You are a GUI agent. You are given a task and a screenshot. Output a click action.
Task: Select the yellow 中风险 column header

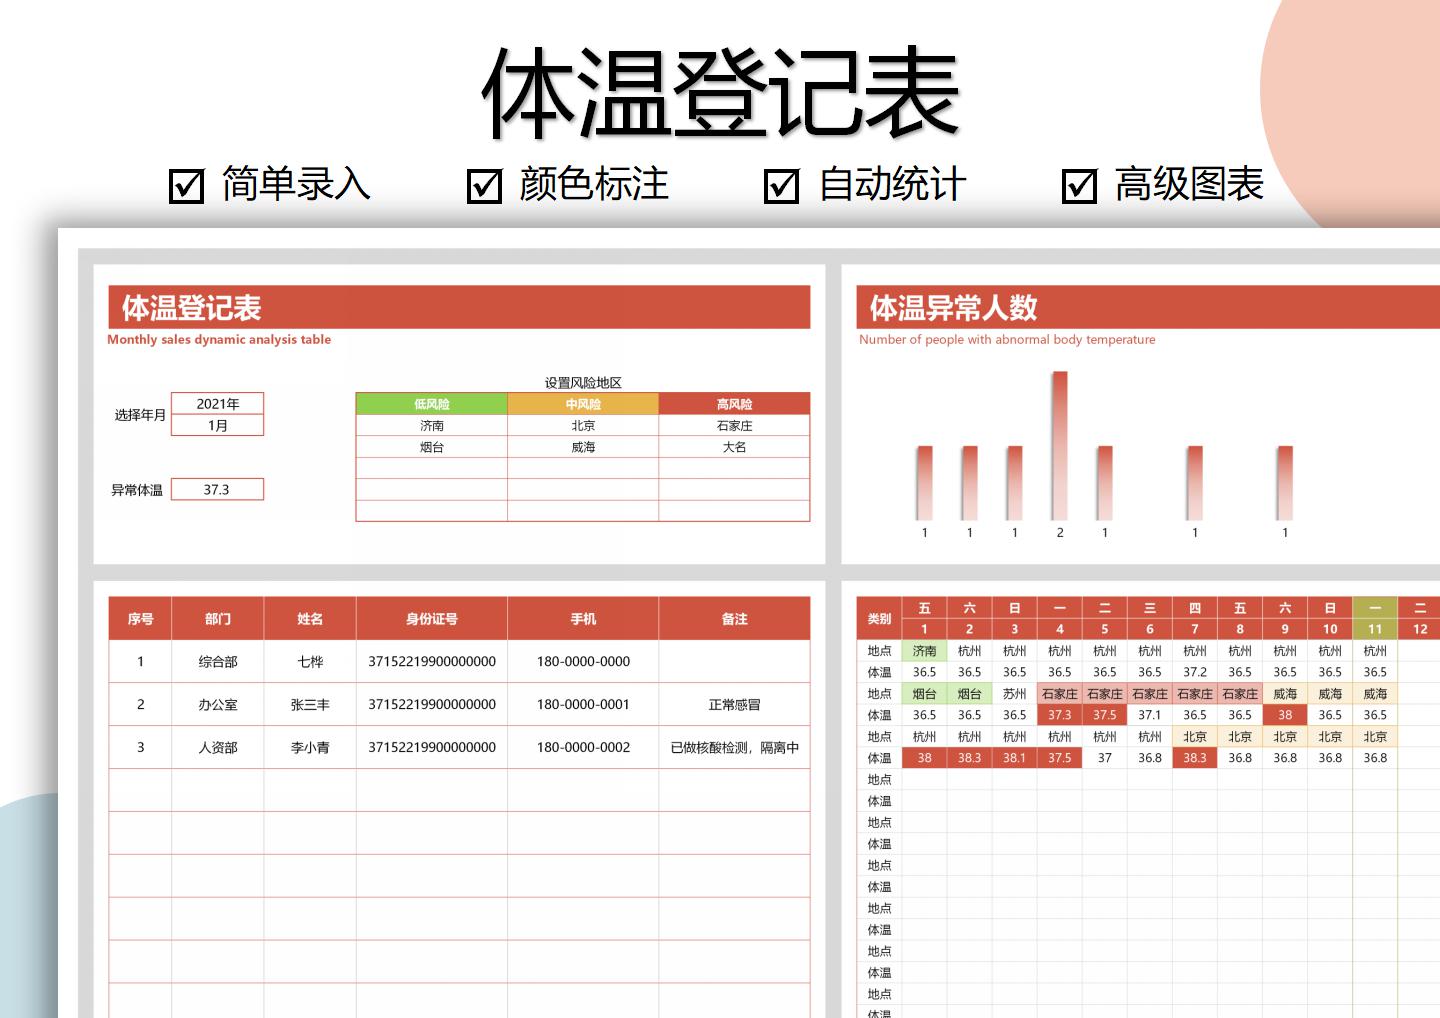point(583,403)
